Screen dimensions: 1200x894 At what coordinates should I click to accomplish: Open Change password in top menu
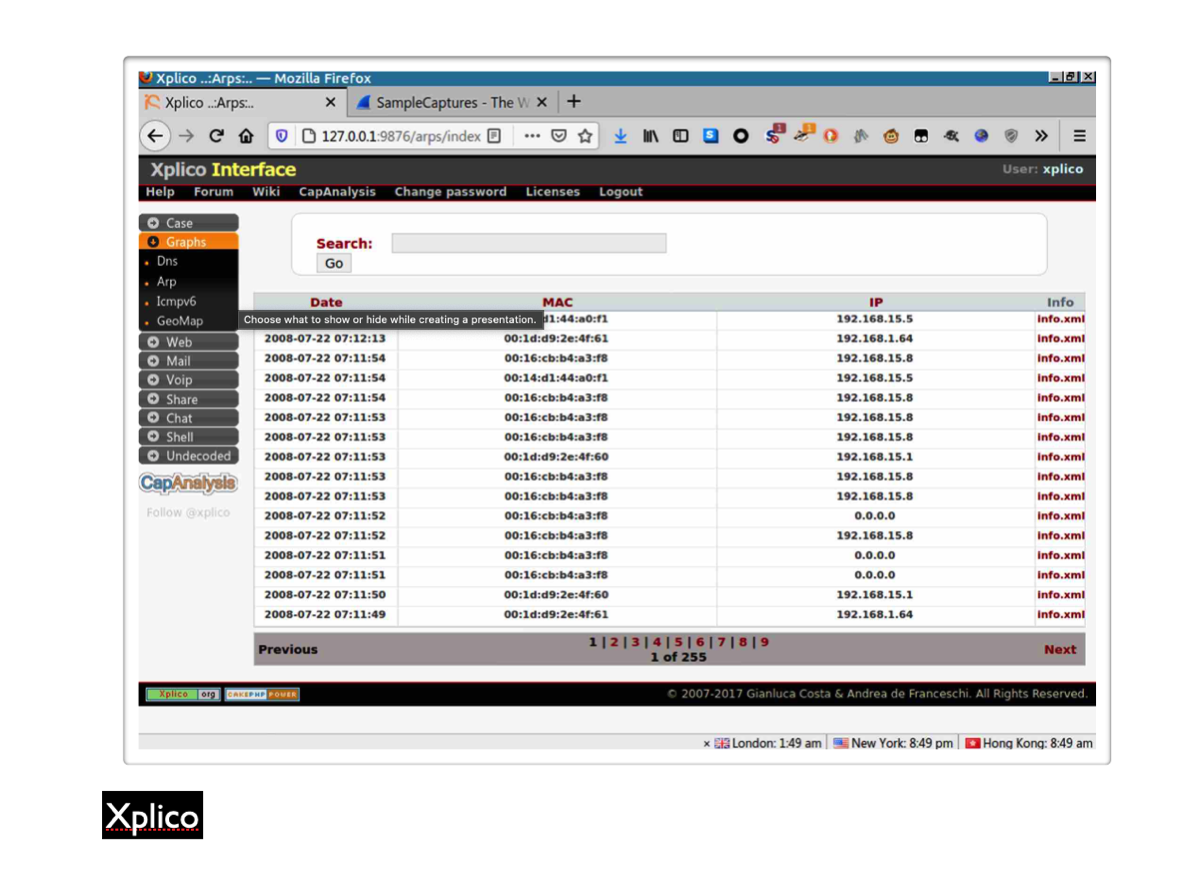pos(450,192)
